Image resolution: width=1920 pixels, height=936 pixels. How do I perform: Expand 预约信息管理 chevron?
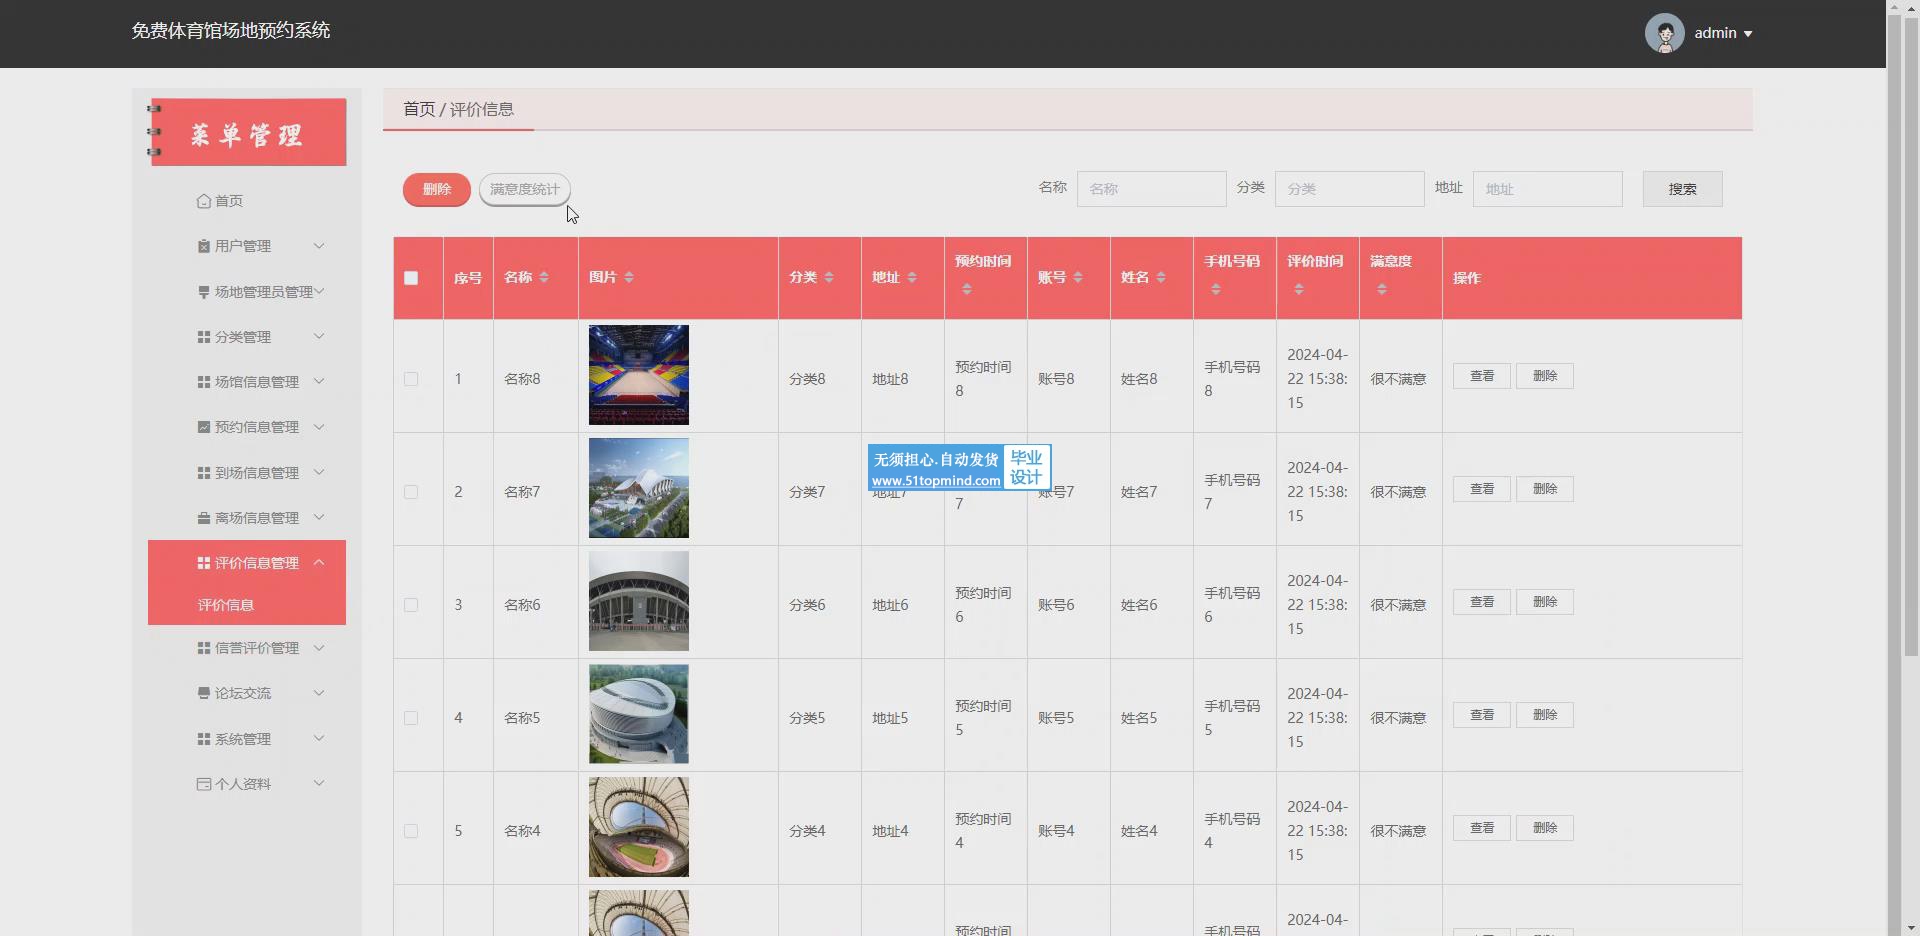point(319,427)
